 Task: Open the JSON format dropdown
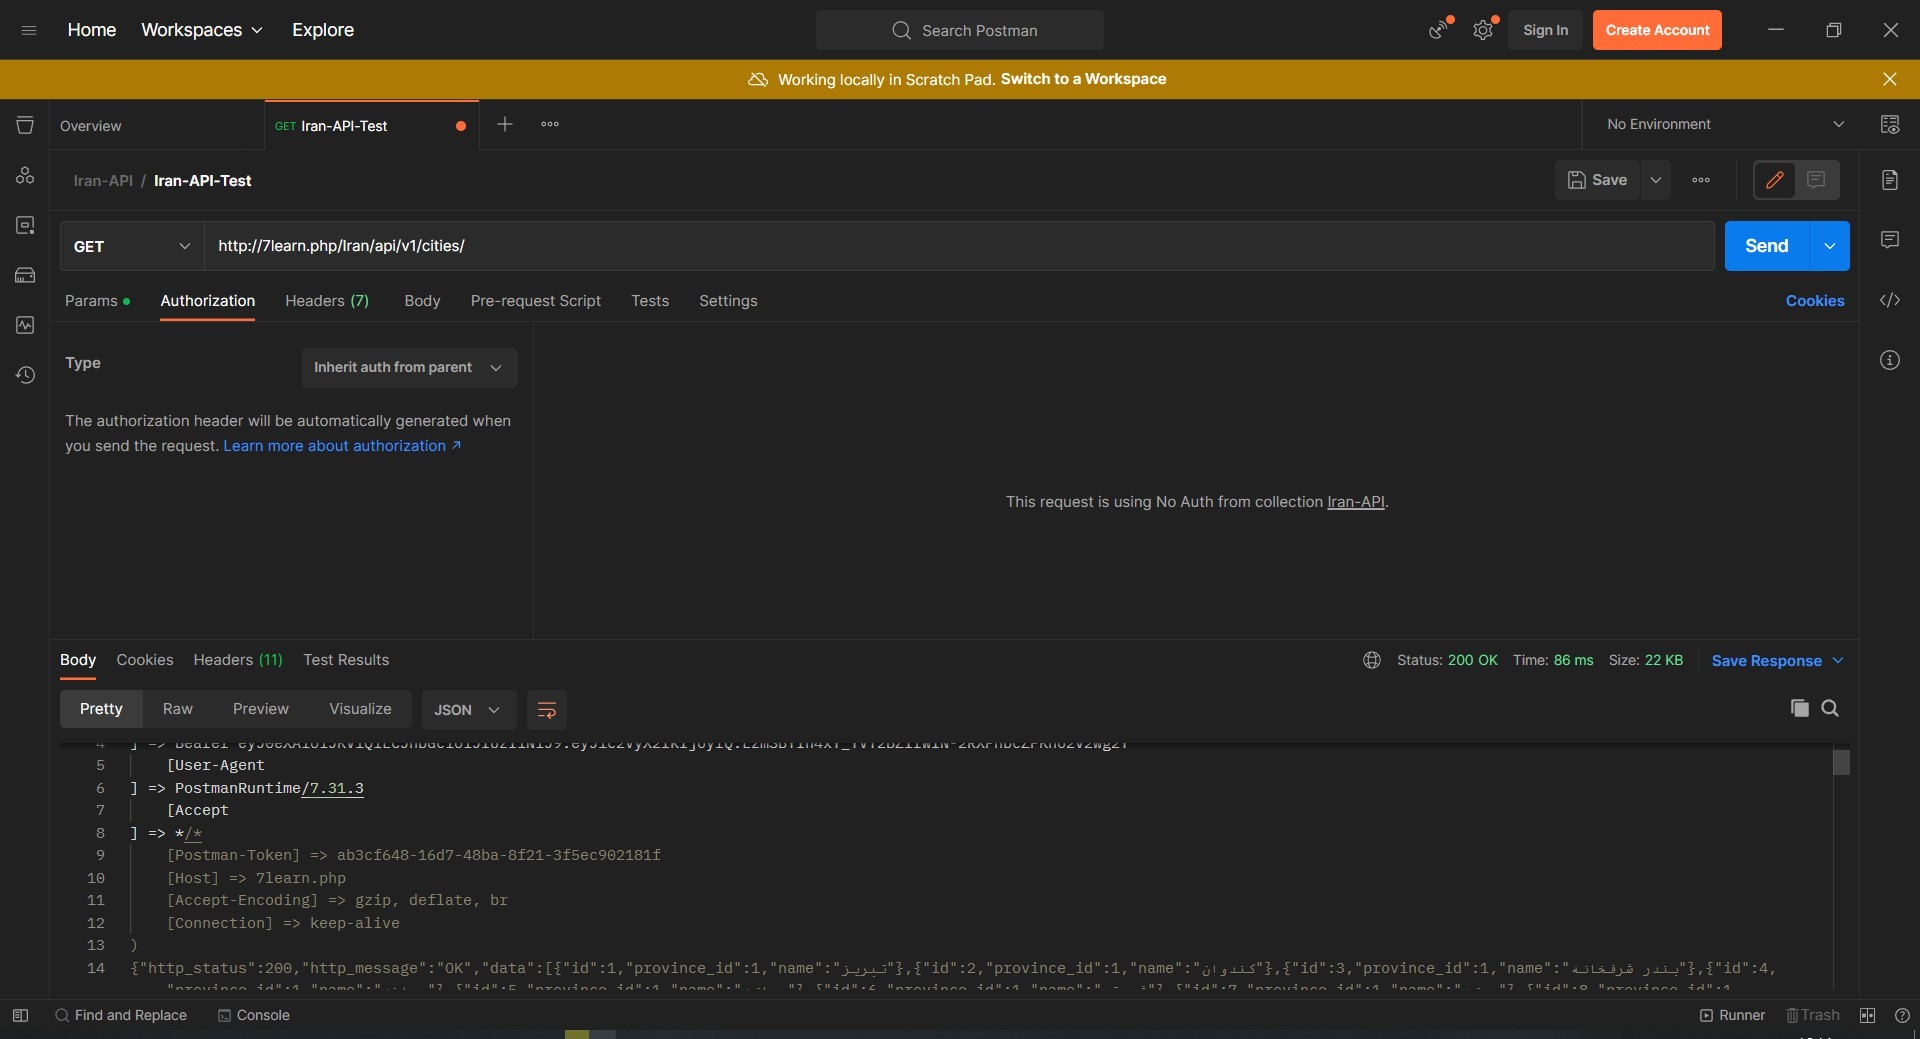pyautogui.click(x=468, y=709)
